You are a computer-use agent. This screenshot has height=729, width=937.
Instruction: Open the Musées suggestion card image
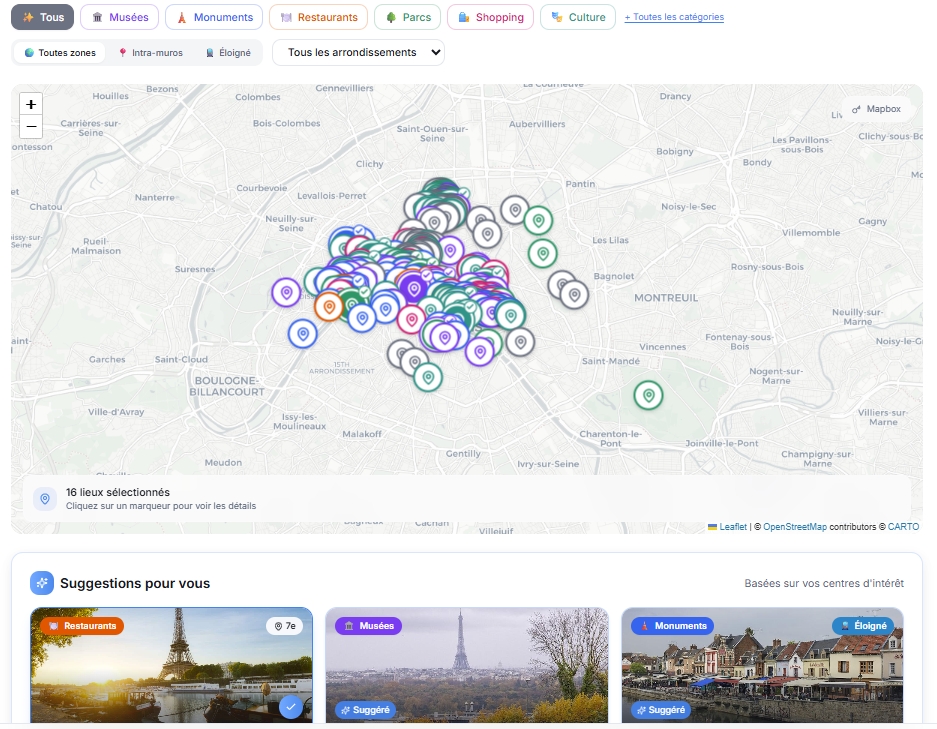pos(467,666)
